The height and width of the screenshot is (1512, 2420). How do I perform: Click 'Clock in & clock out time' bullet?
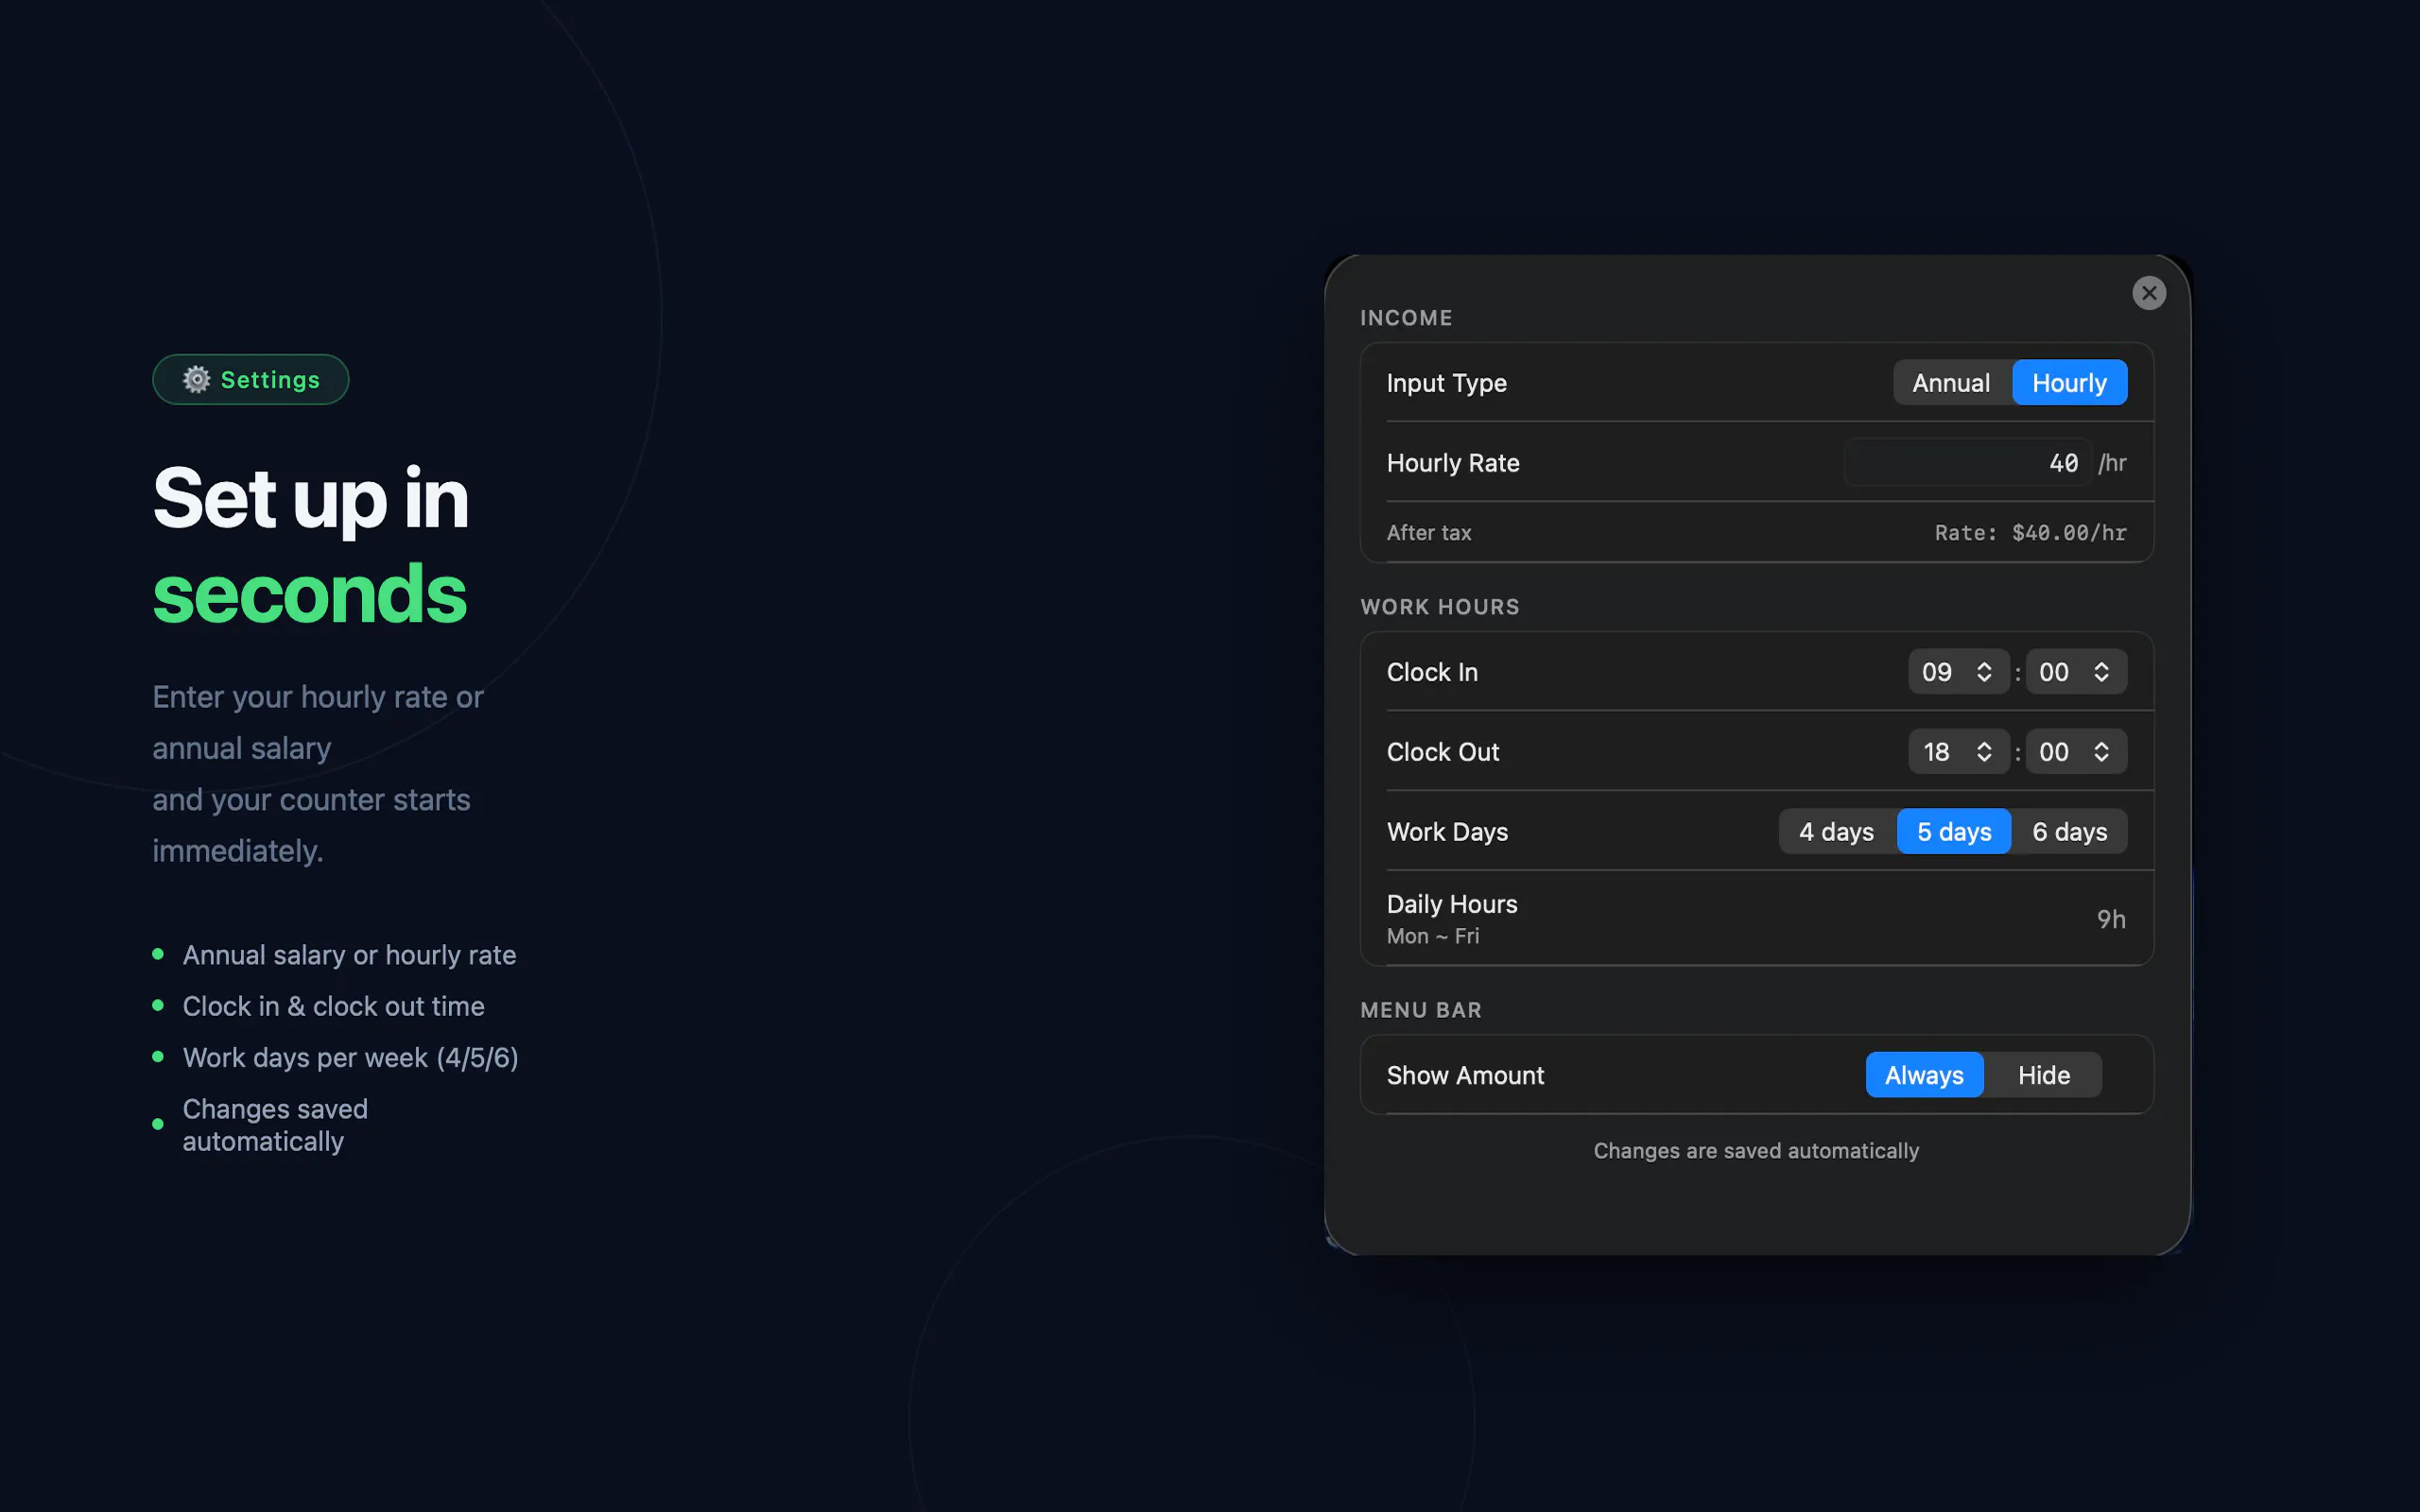tap(333, 1006)
